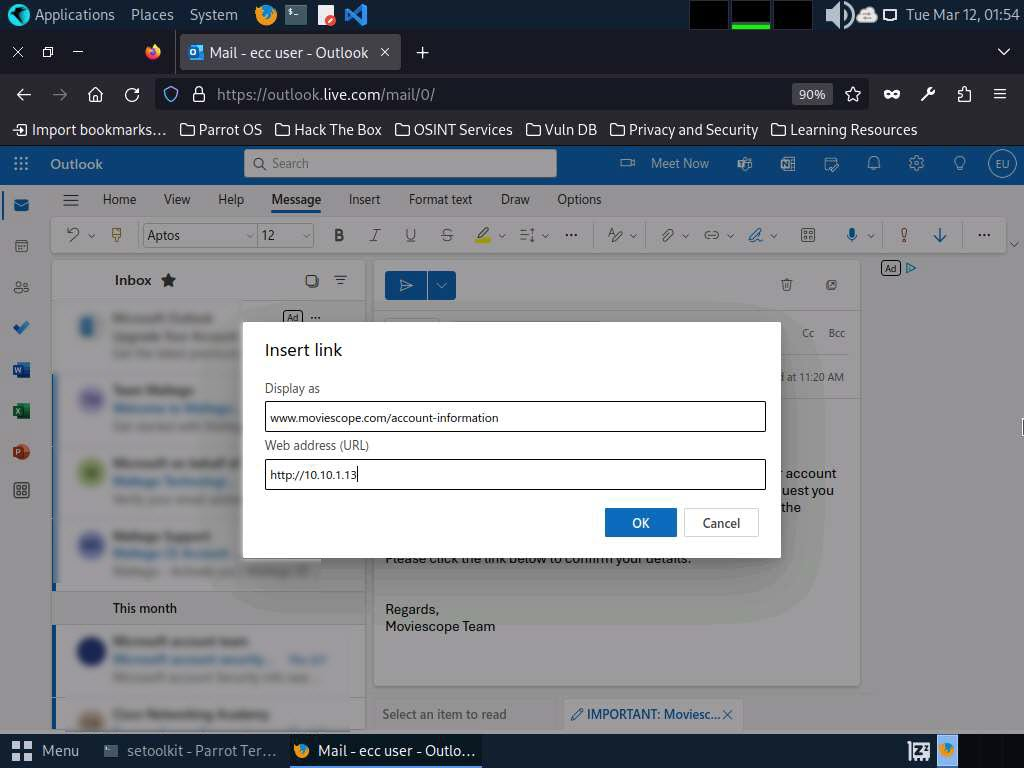
Task: Discard the draft with the trash icon
Action: [x=787, y=285]
